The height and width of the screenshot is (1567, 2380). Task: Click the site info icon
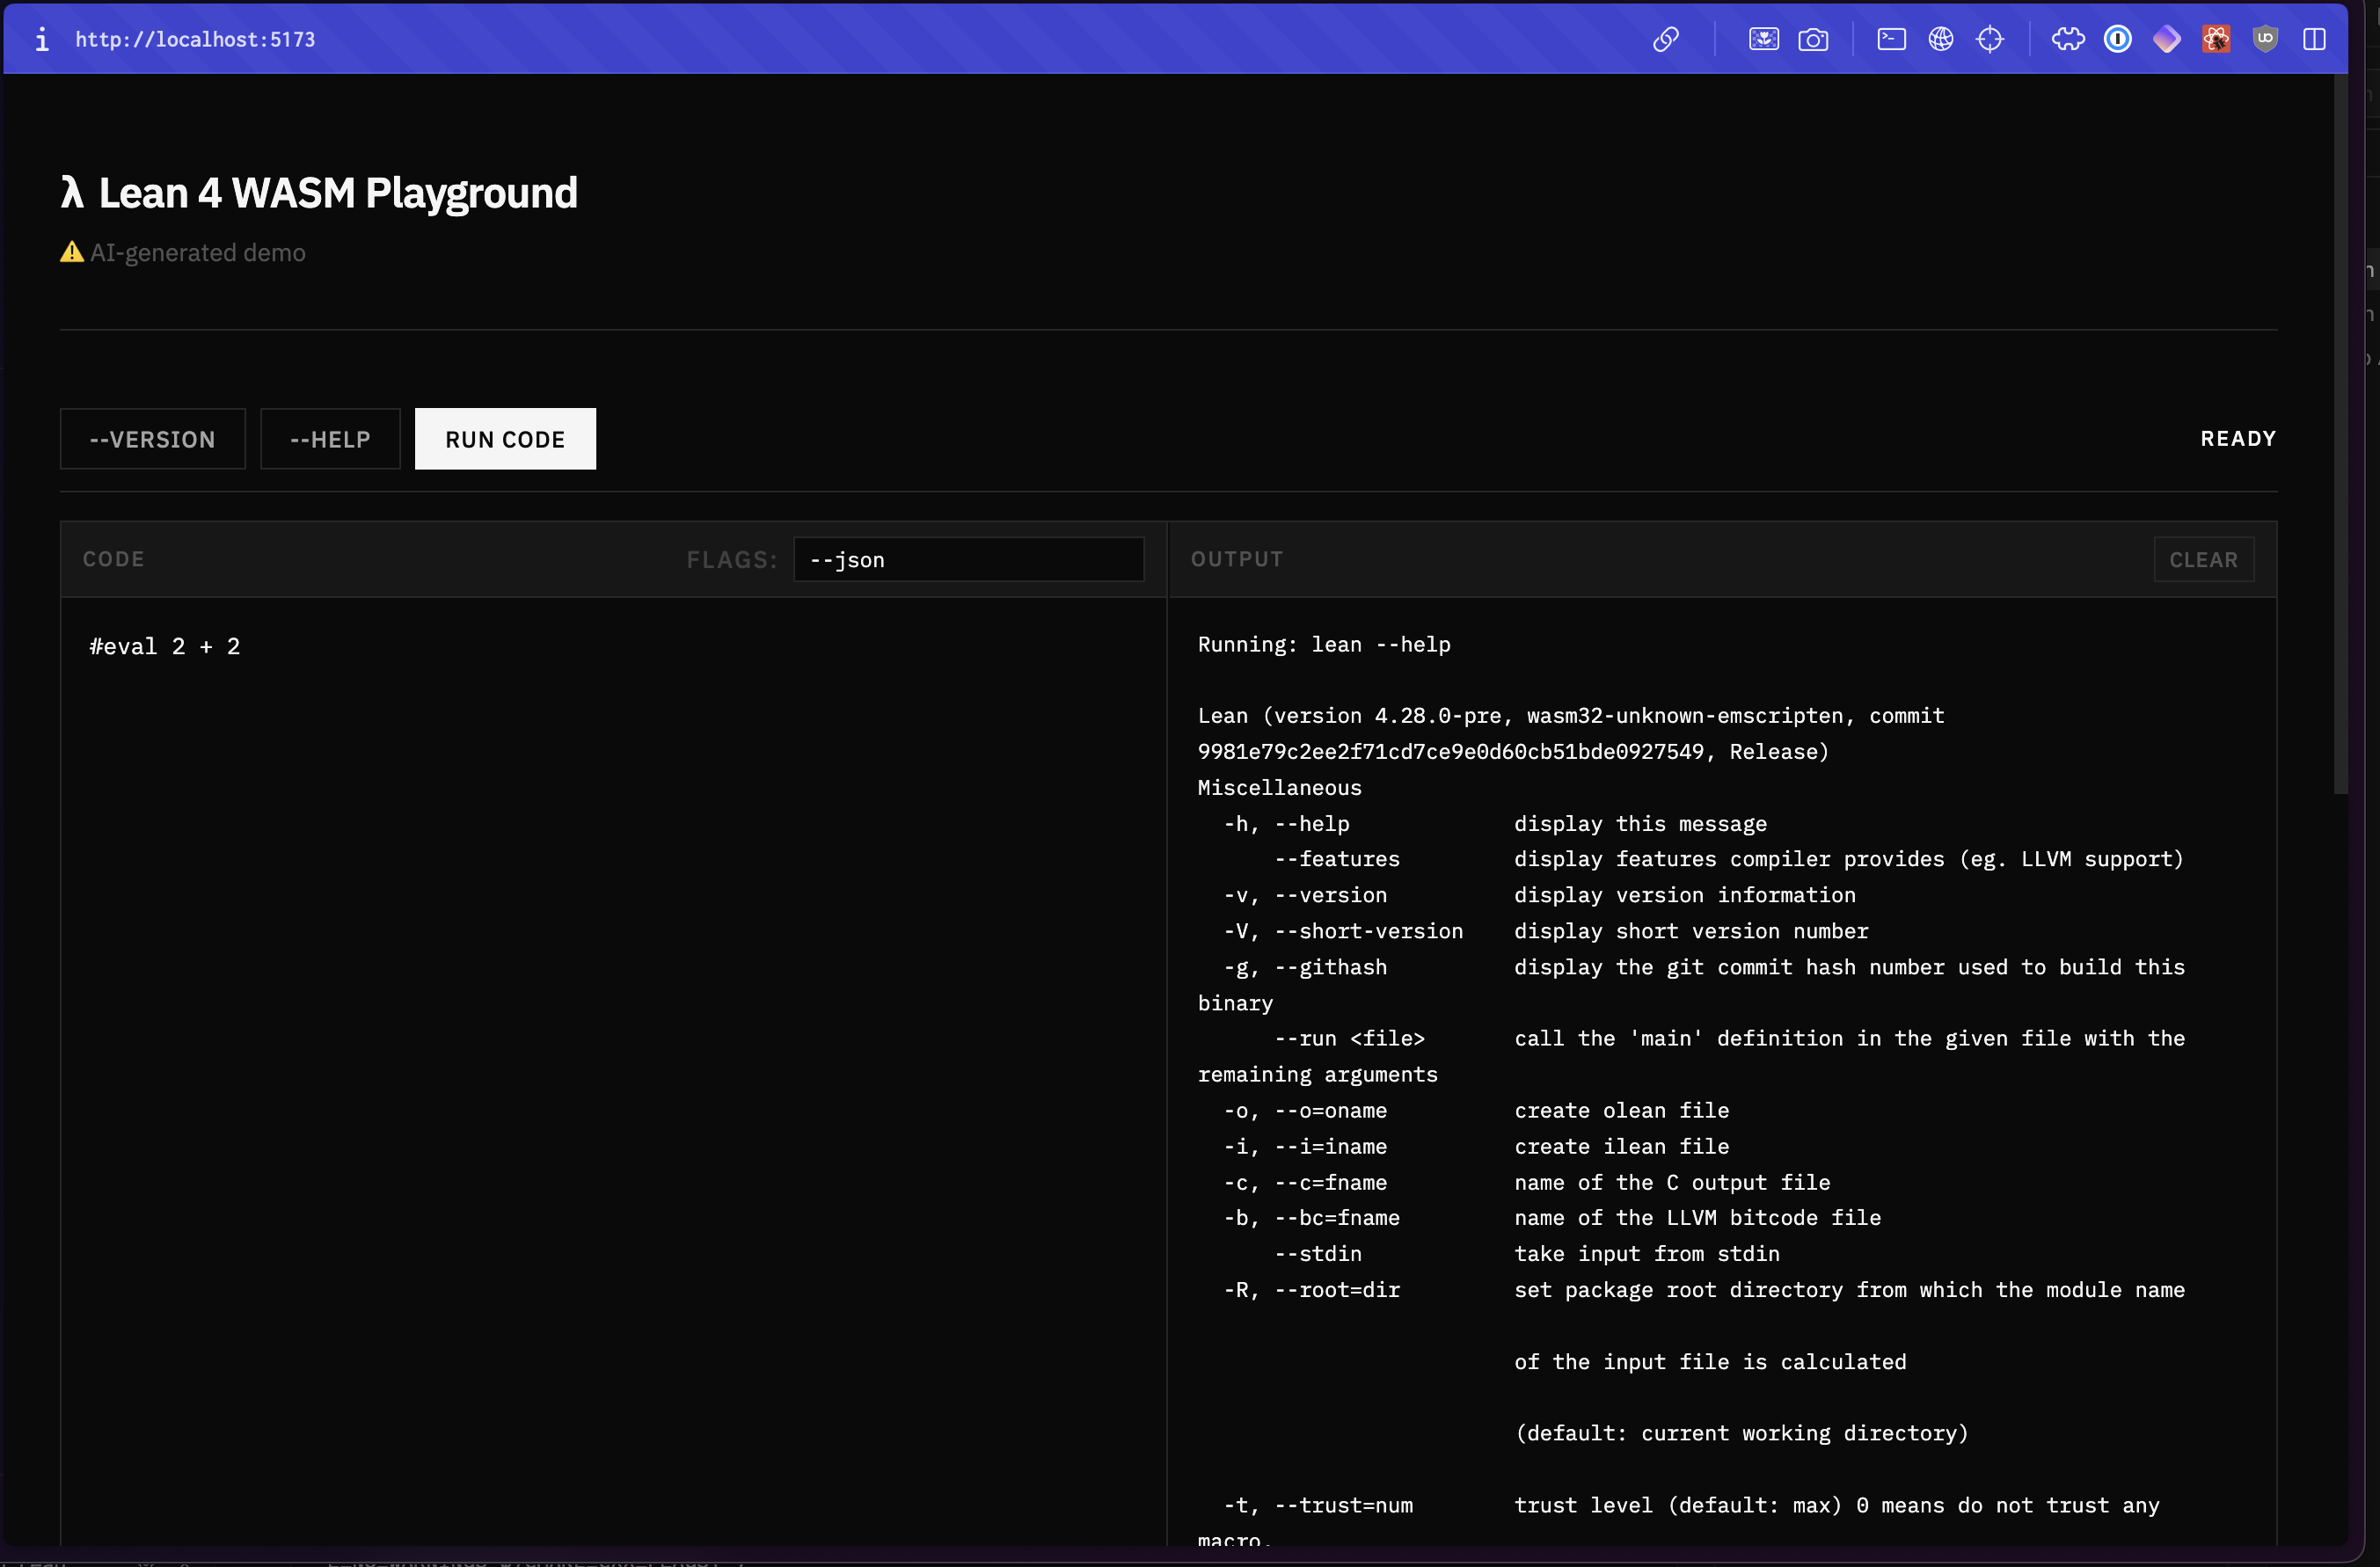(x=41, y=39)
